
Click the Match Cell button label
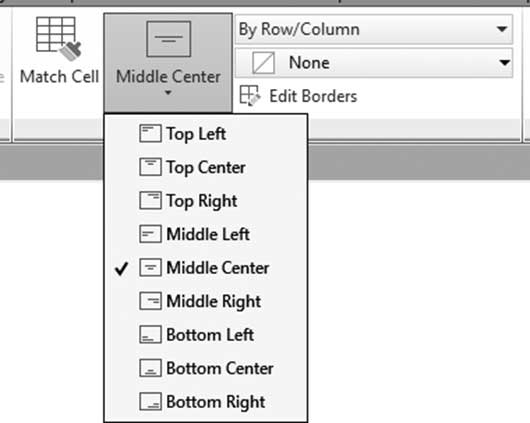(59, 76)
